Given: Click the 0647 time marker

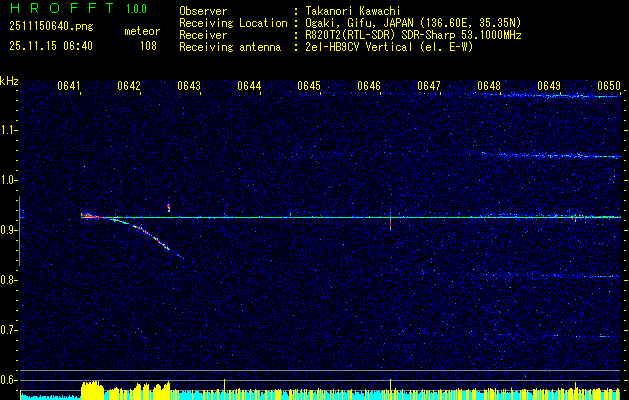Looking at the screenshot, I should pos(428,86).
